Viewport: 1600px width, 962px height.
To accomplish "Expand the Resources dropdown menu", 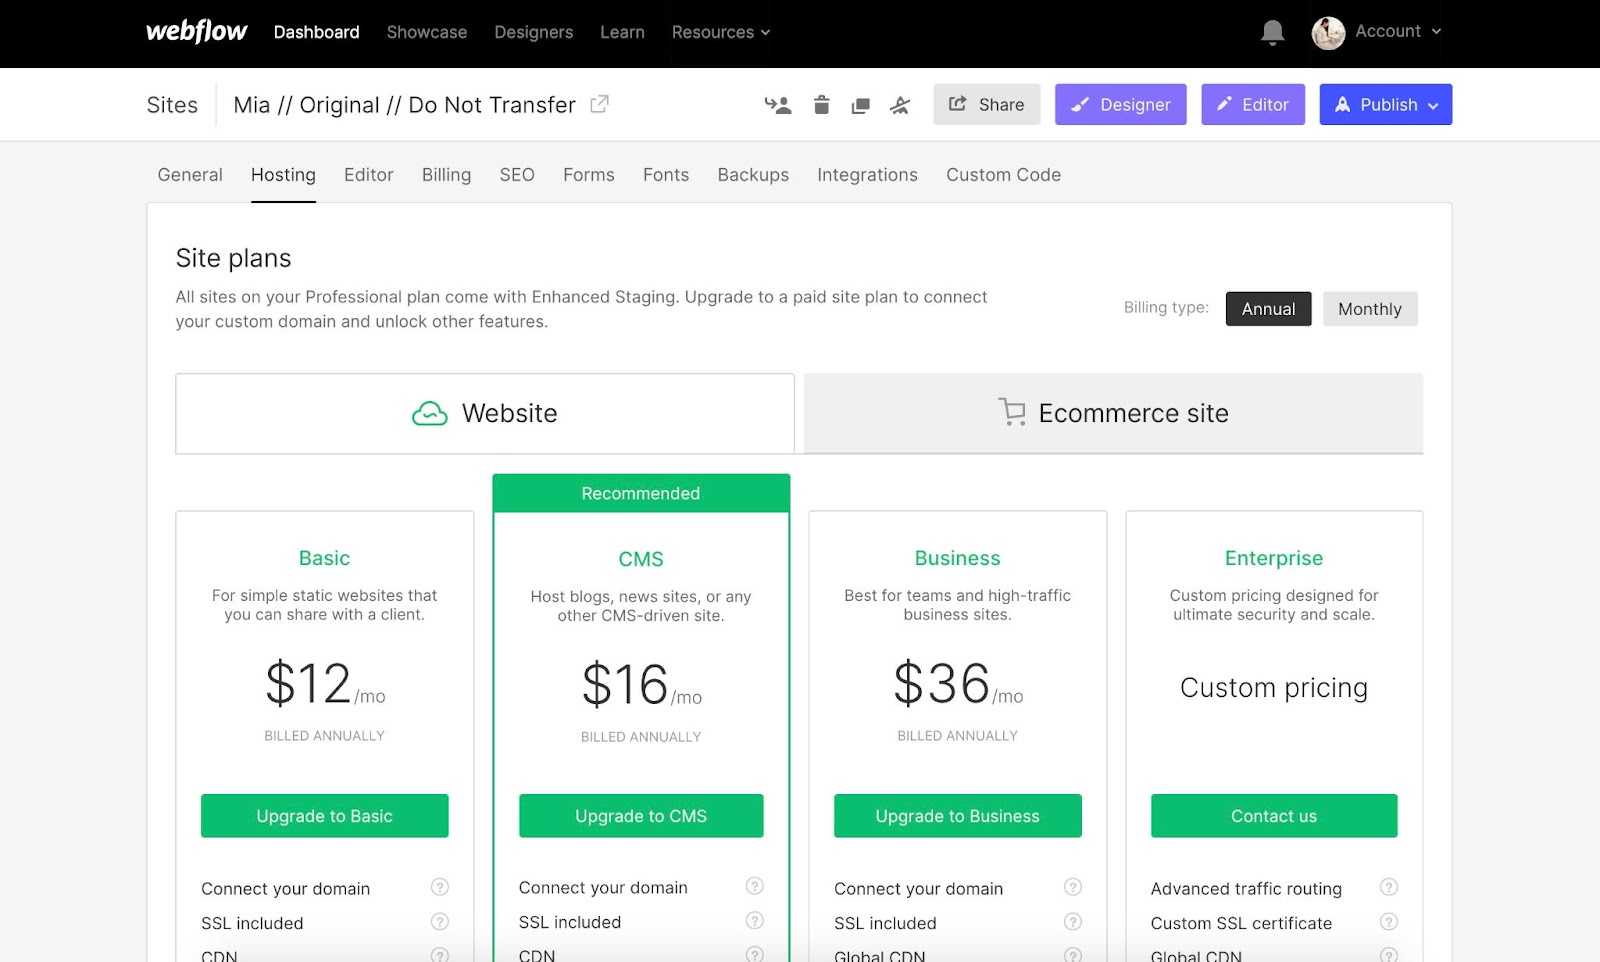I will point(721,32).
